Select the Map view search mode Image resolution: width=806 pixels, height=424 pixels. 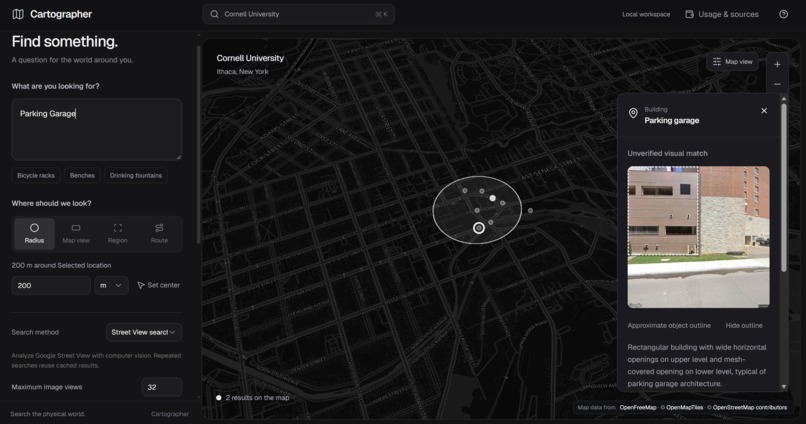point(76,234)
